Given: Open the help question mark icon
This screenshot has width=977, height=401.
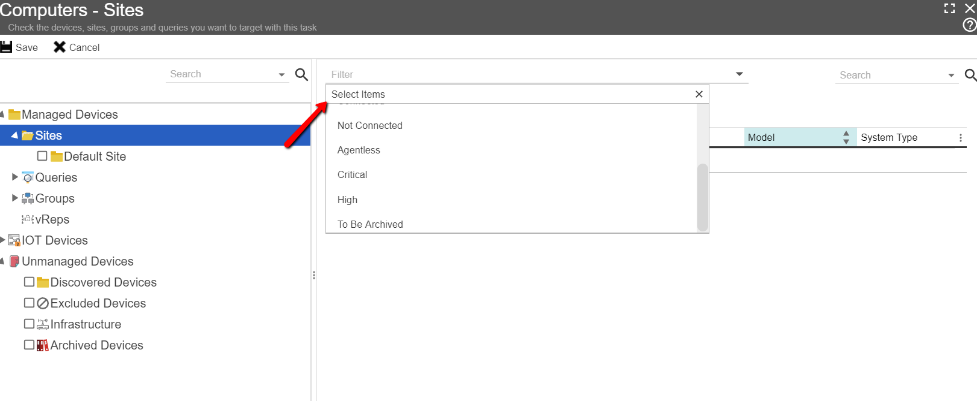Looking at the screenshot, I should 970,24.
